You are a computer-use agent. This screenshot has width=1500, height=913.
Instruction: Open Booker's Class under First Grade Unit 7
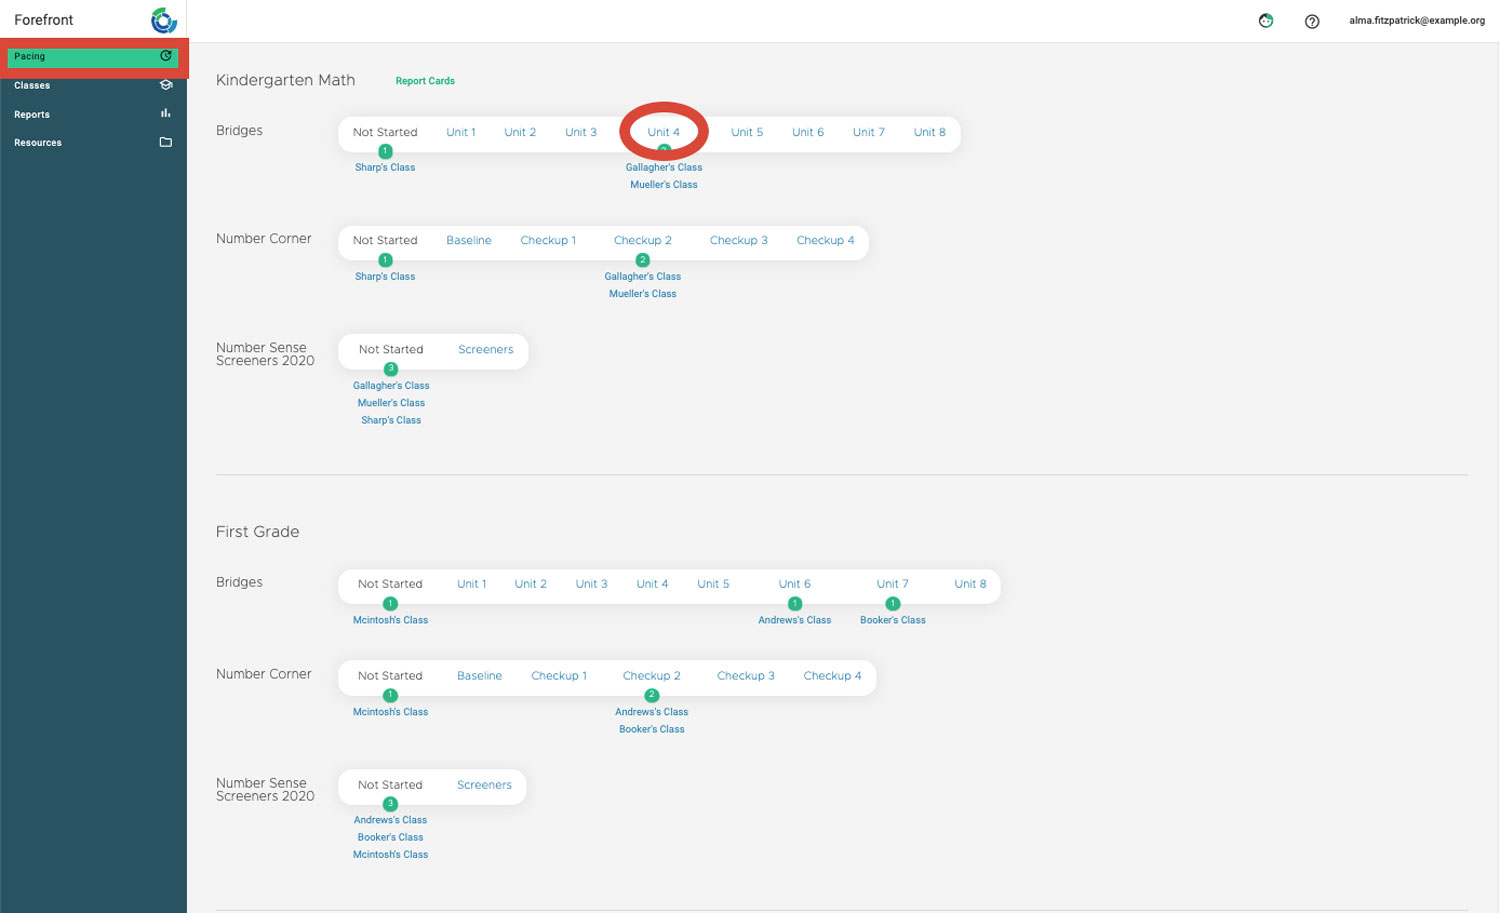click(x=893, y=620)
